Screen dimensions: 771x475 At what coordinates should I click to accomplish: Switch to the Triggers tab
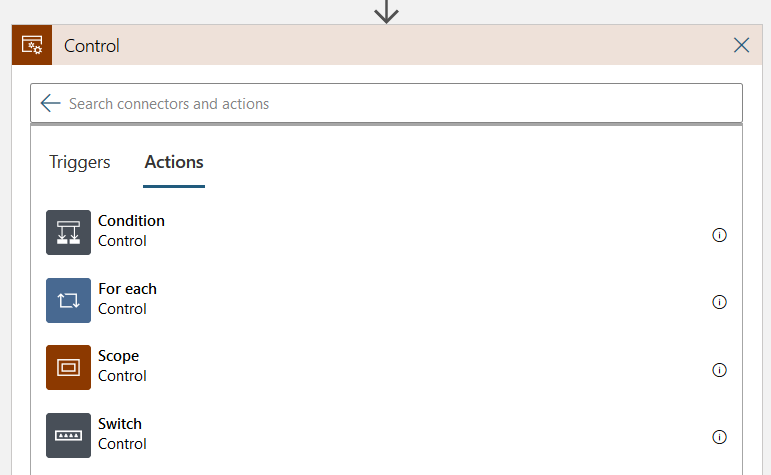click(80, 162)
